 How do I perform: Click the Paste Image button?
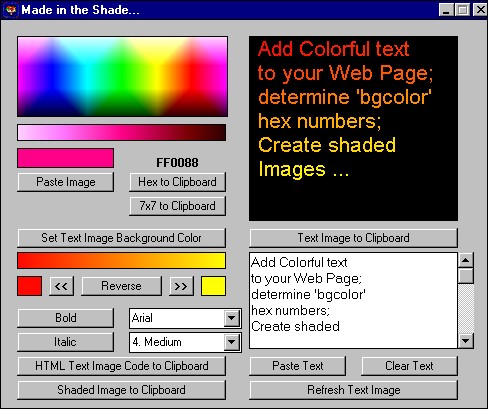coord(65,182)
